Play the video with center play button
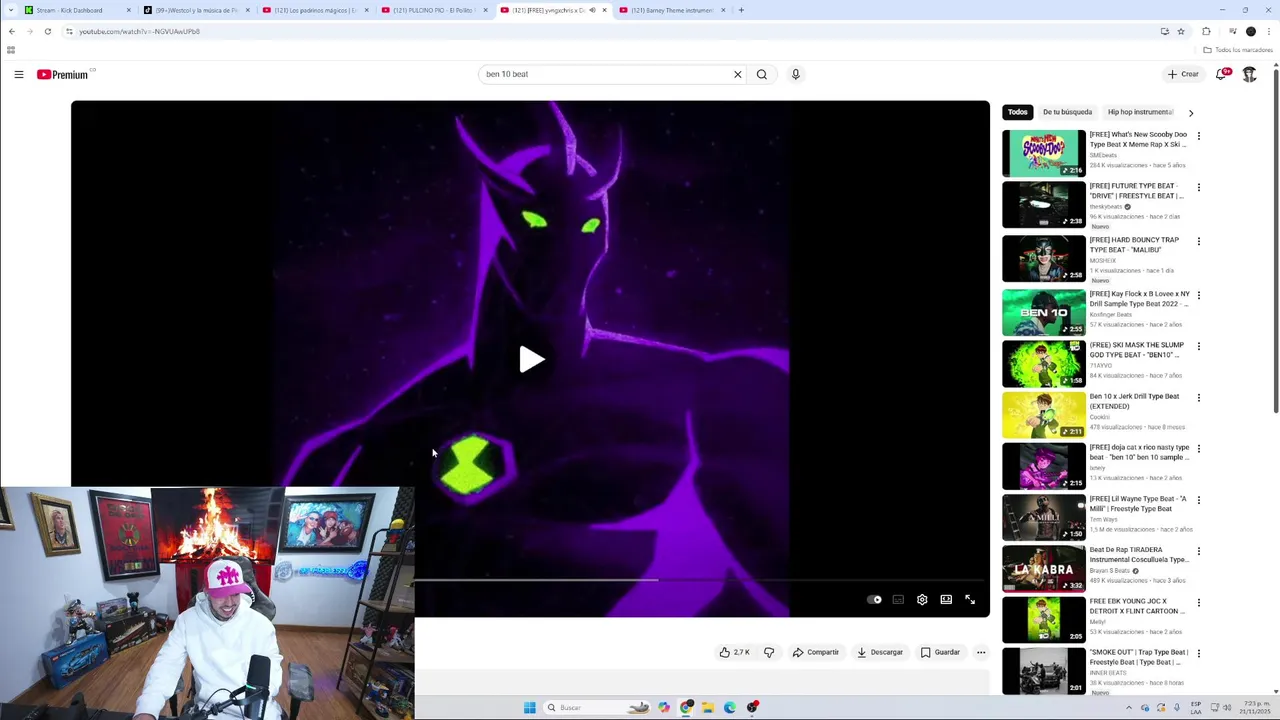The image size is (1280, 720). 531,360
